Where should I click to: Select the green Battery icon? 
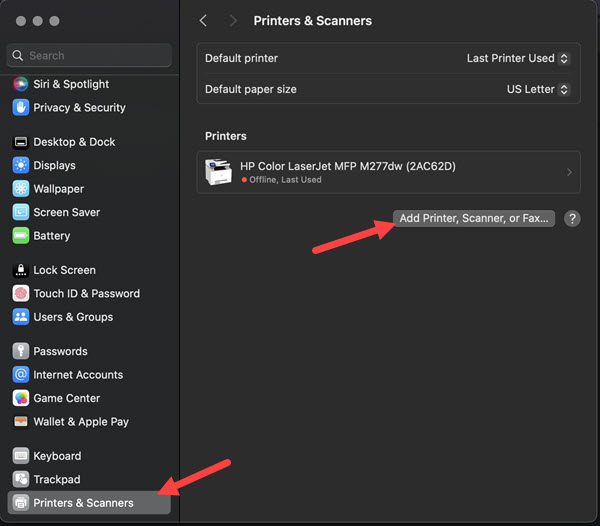21,236
